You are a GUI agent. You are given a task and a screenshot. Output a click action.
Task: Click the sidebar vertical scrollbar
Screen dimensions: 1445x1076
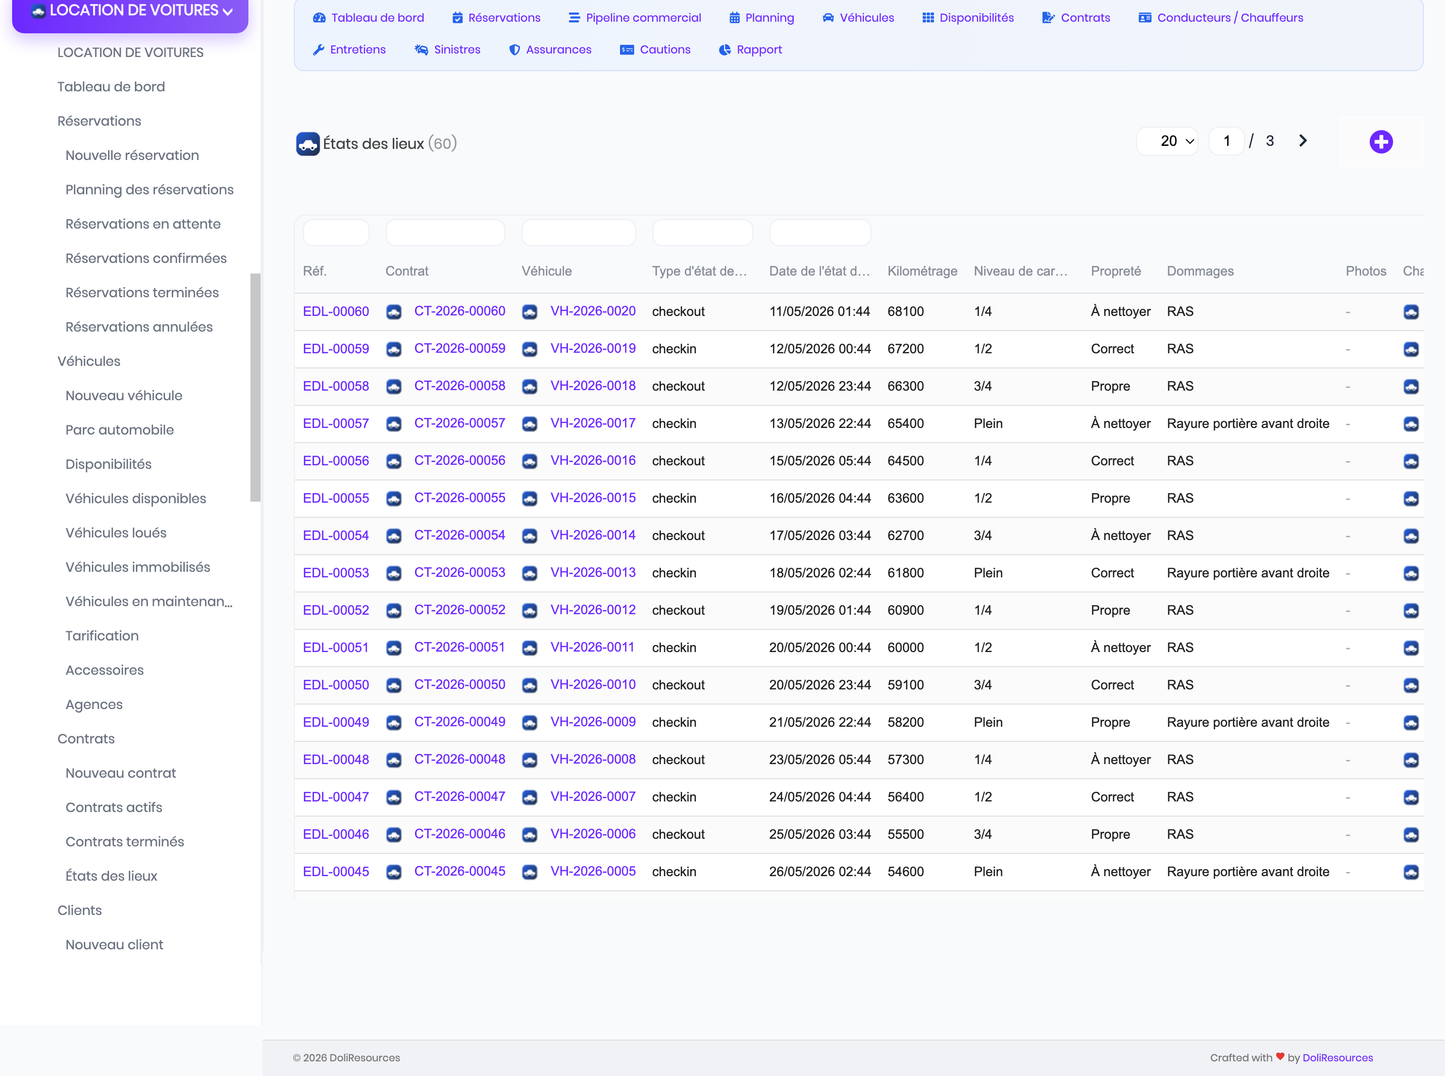(x=256, y=387)
